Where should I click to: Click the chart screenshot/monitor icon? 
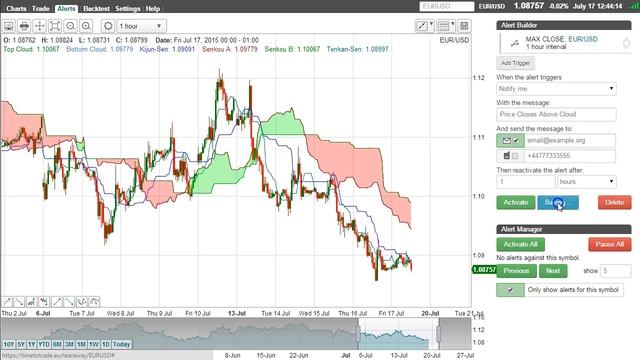pos(9,26)
